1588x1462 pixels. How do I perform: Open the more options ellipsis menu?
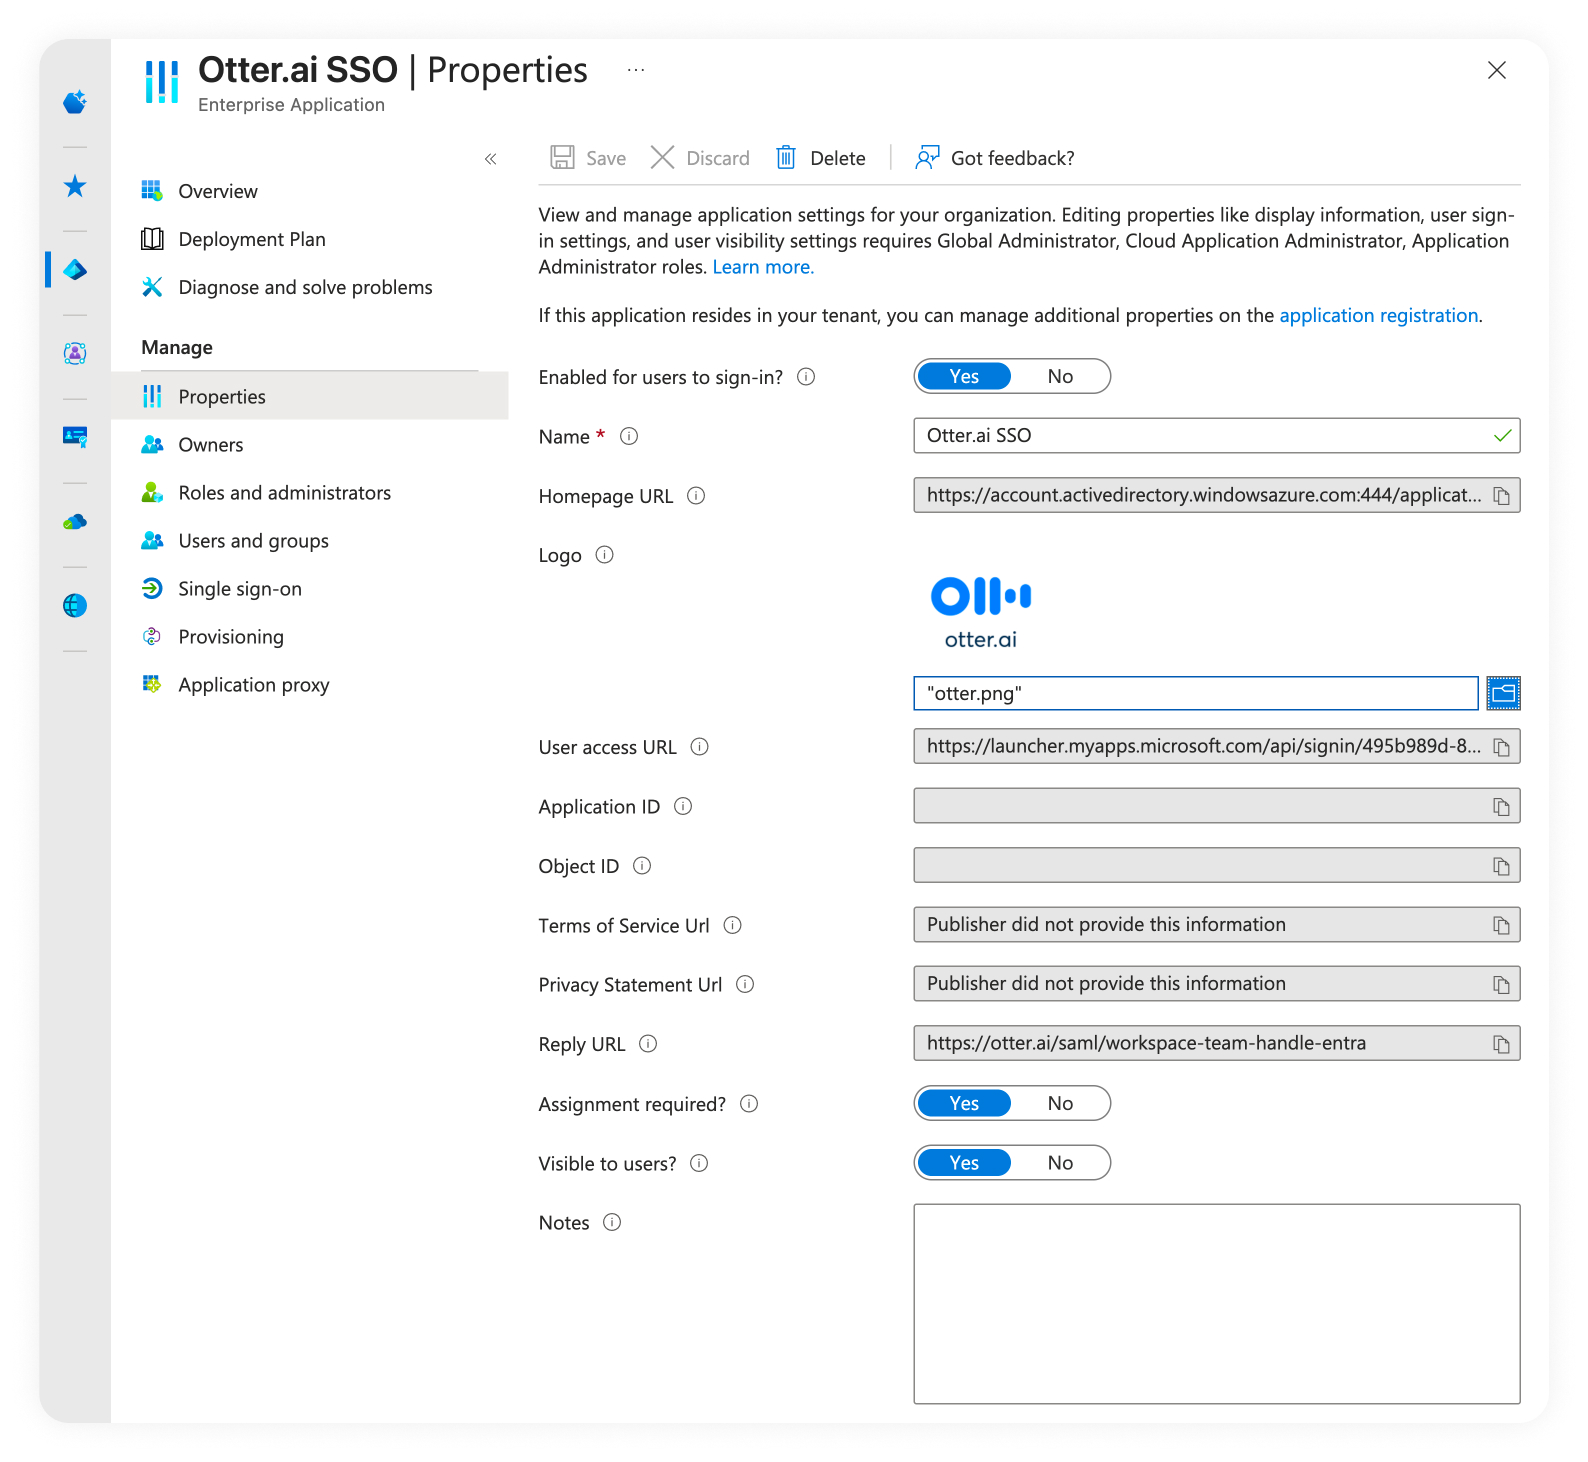[636, 70]
